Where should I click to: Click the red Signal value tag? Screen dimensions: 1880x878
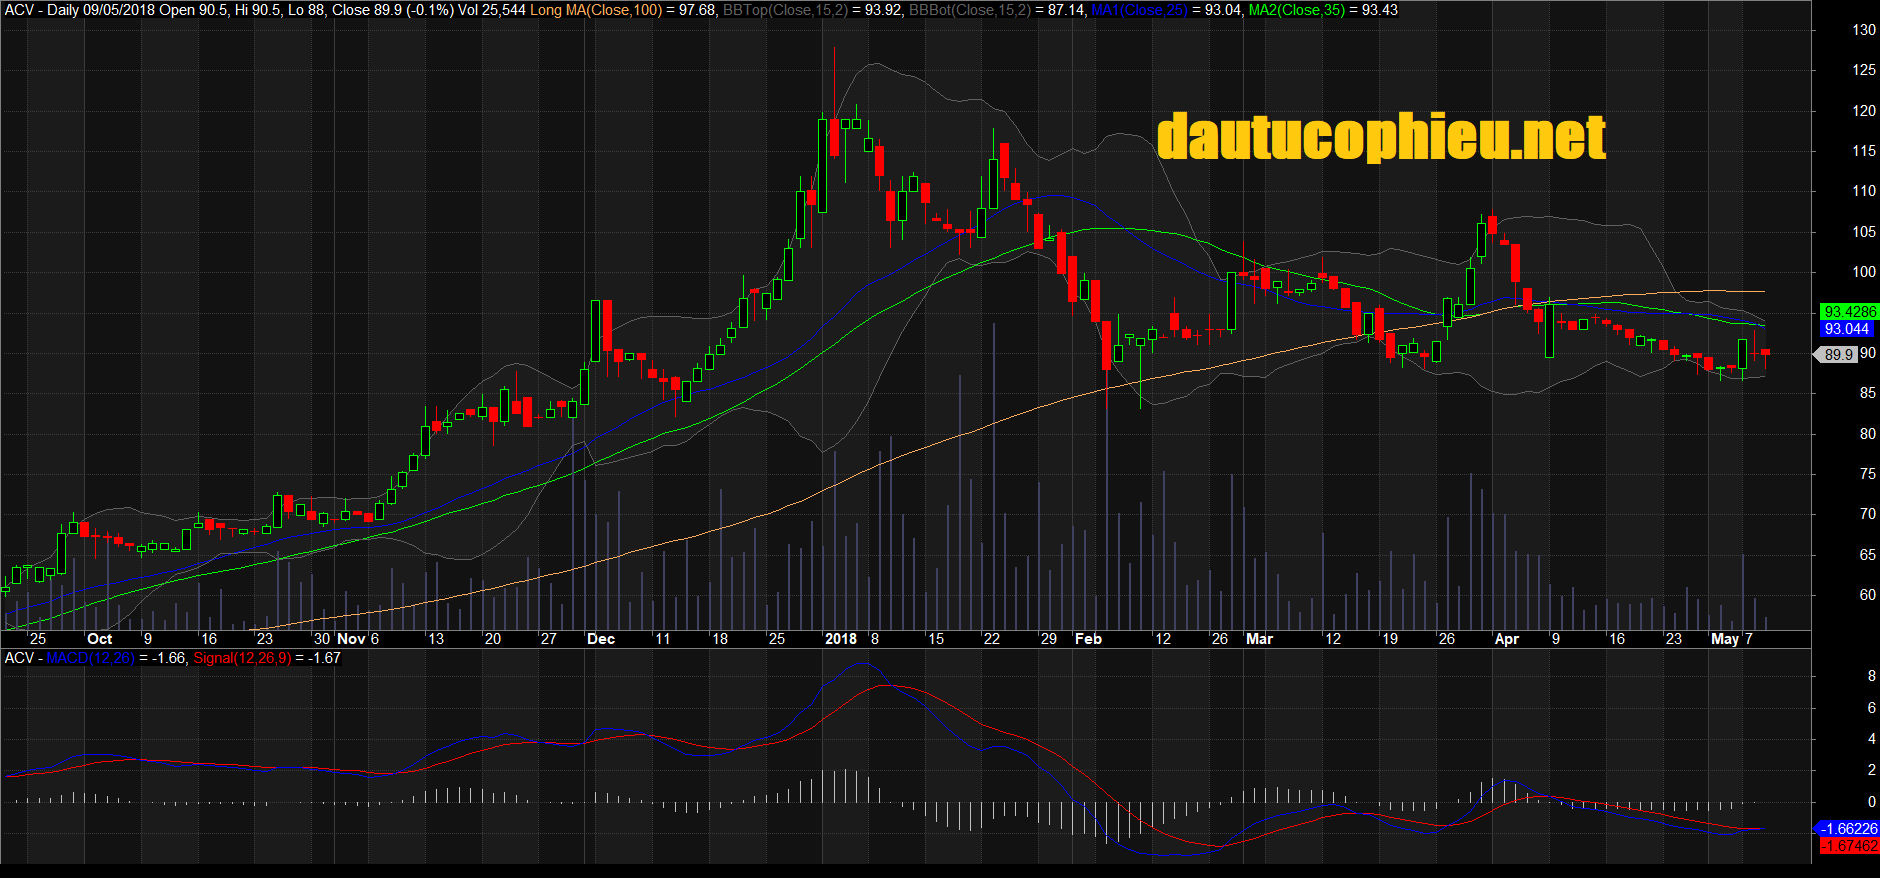click(x=1849, y=846)
